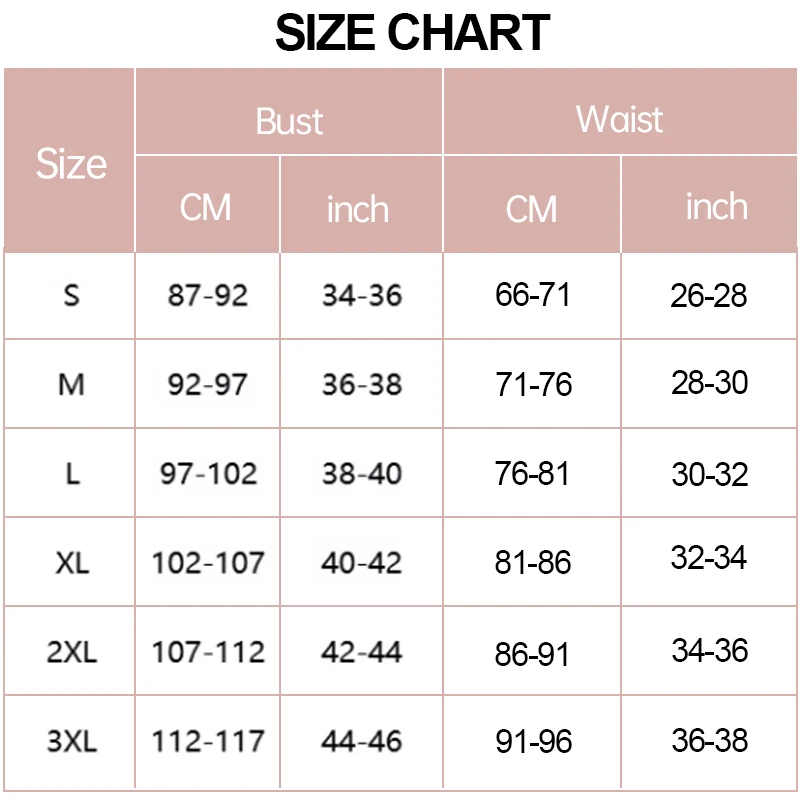Viewport: 800px width, 800px height.
Task: Click the 87-92 bust cell
Action: [208, 295]
